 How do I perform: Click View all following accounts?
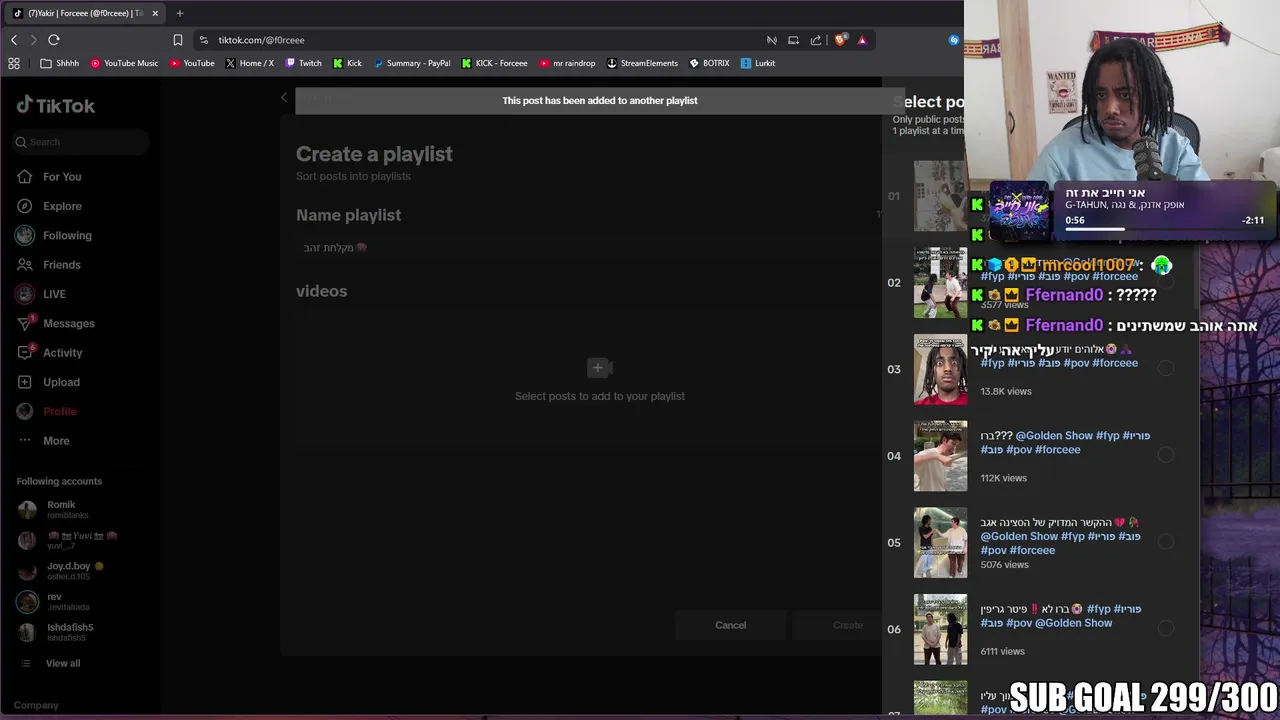62,663
